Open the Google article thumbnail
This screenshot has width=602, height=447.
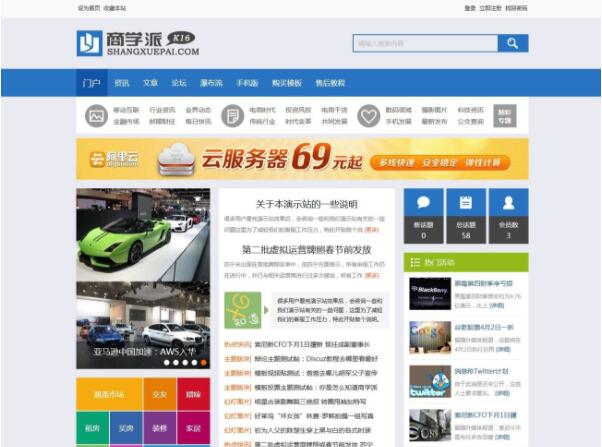click(430, 338)
